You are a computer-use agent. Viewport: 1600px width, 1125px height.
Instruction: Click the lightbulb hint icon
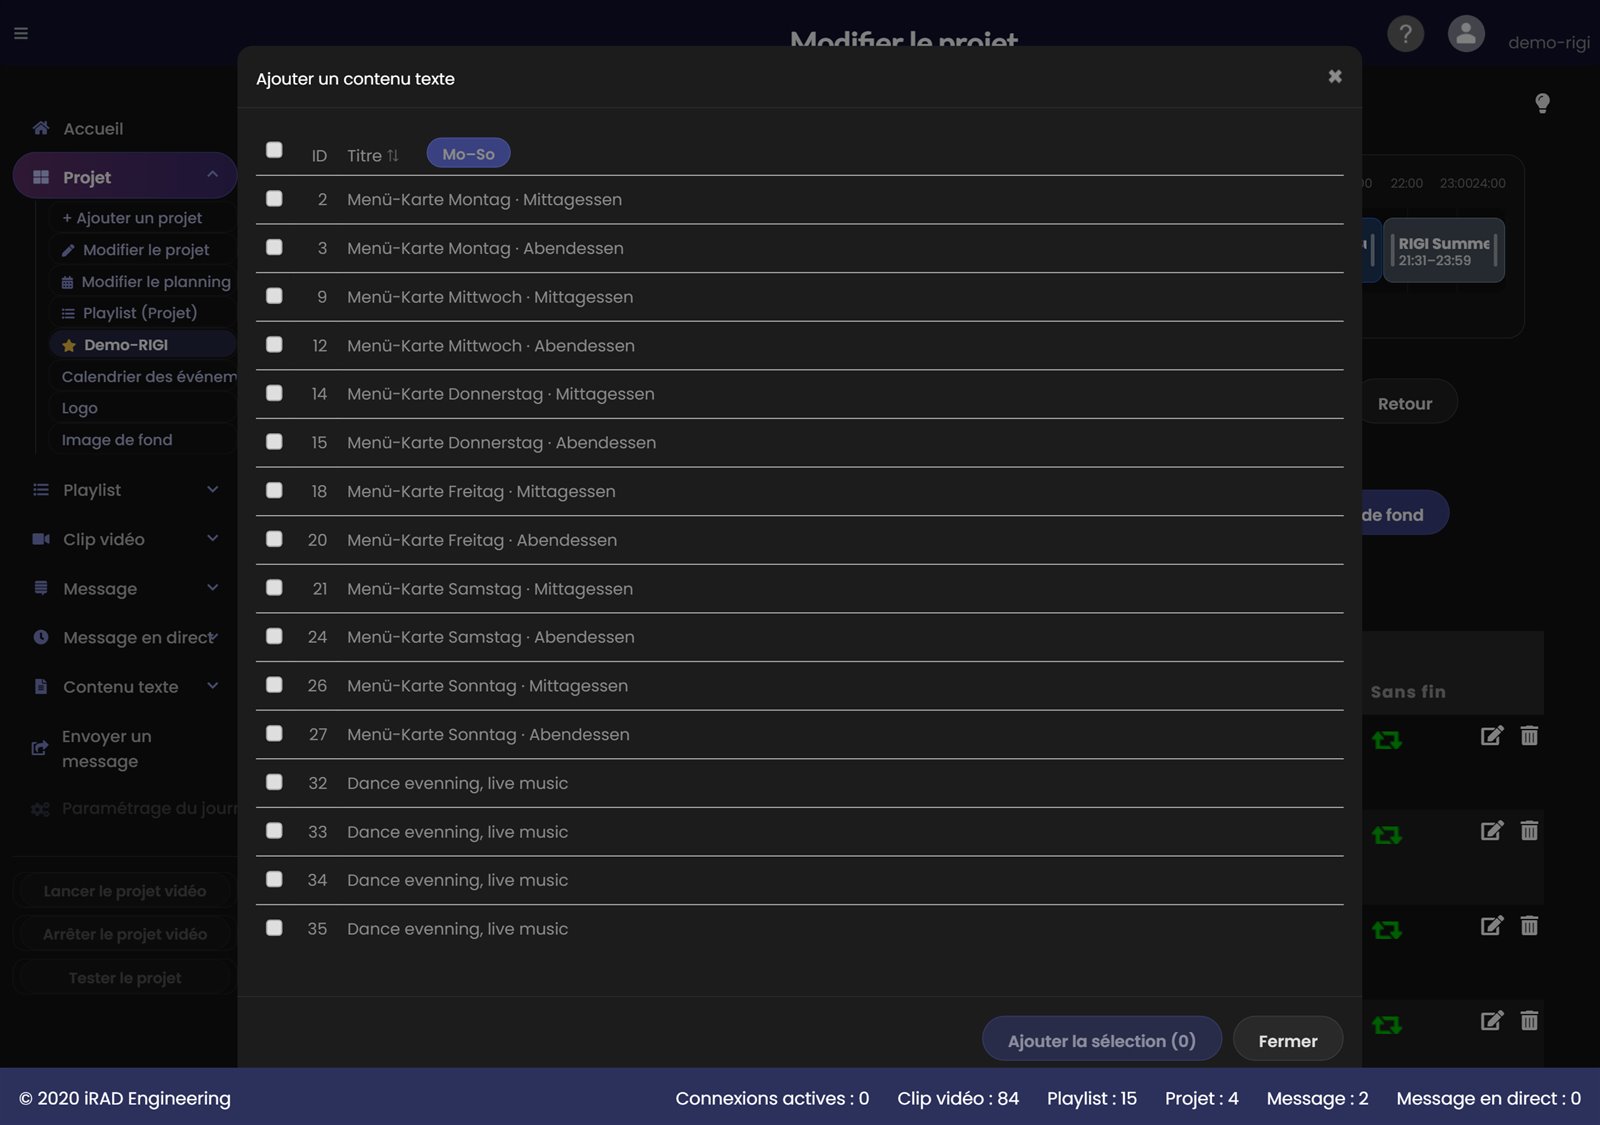point(1542,103)
